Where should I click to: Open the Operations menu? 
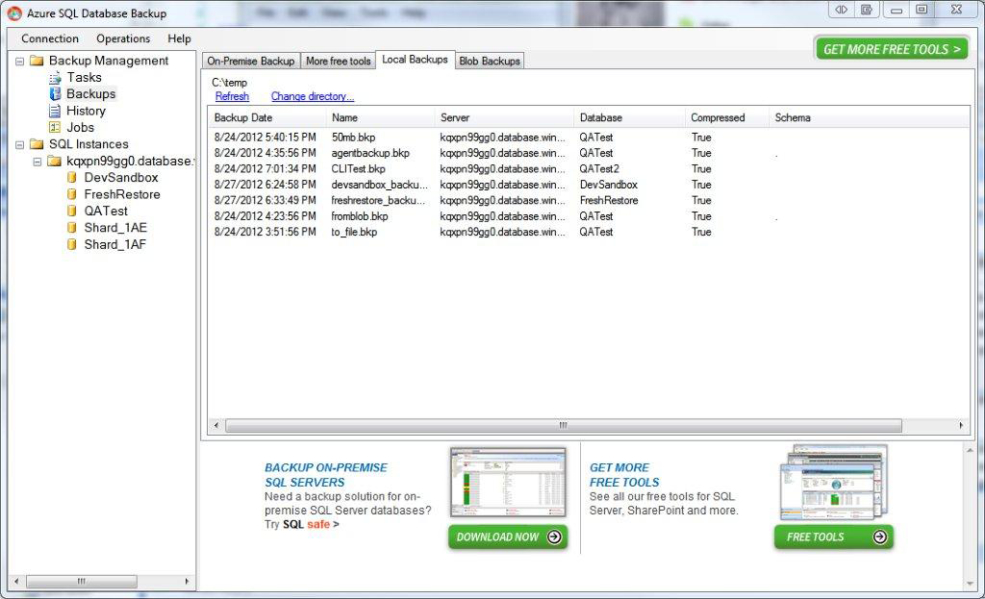(122, 38)
